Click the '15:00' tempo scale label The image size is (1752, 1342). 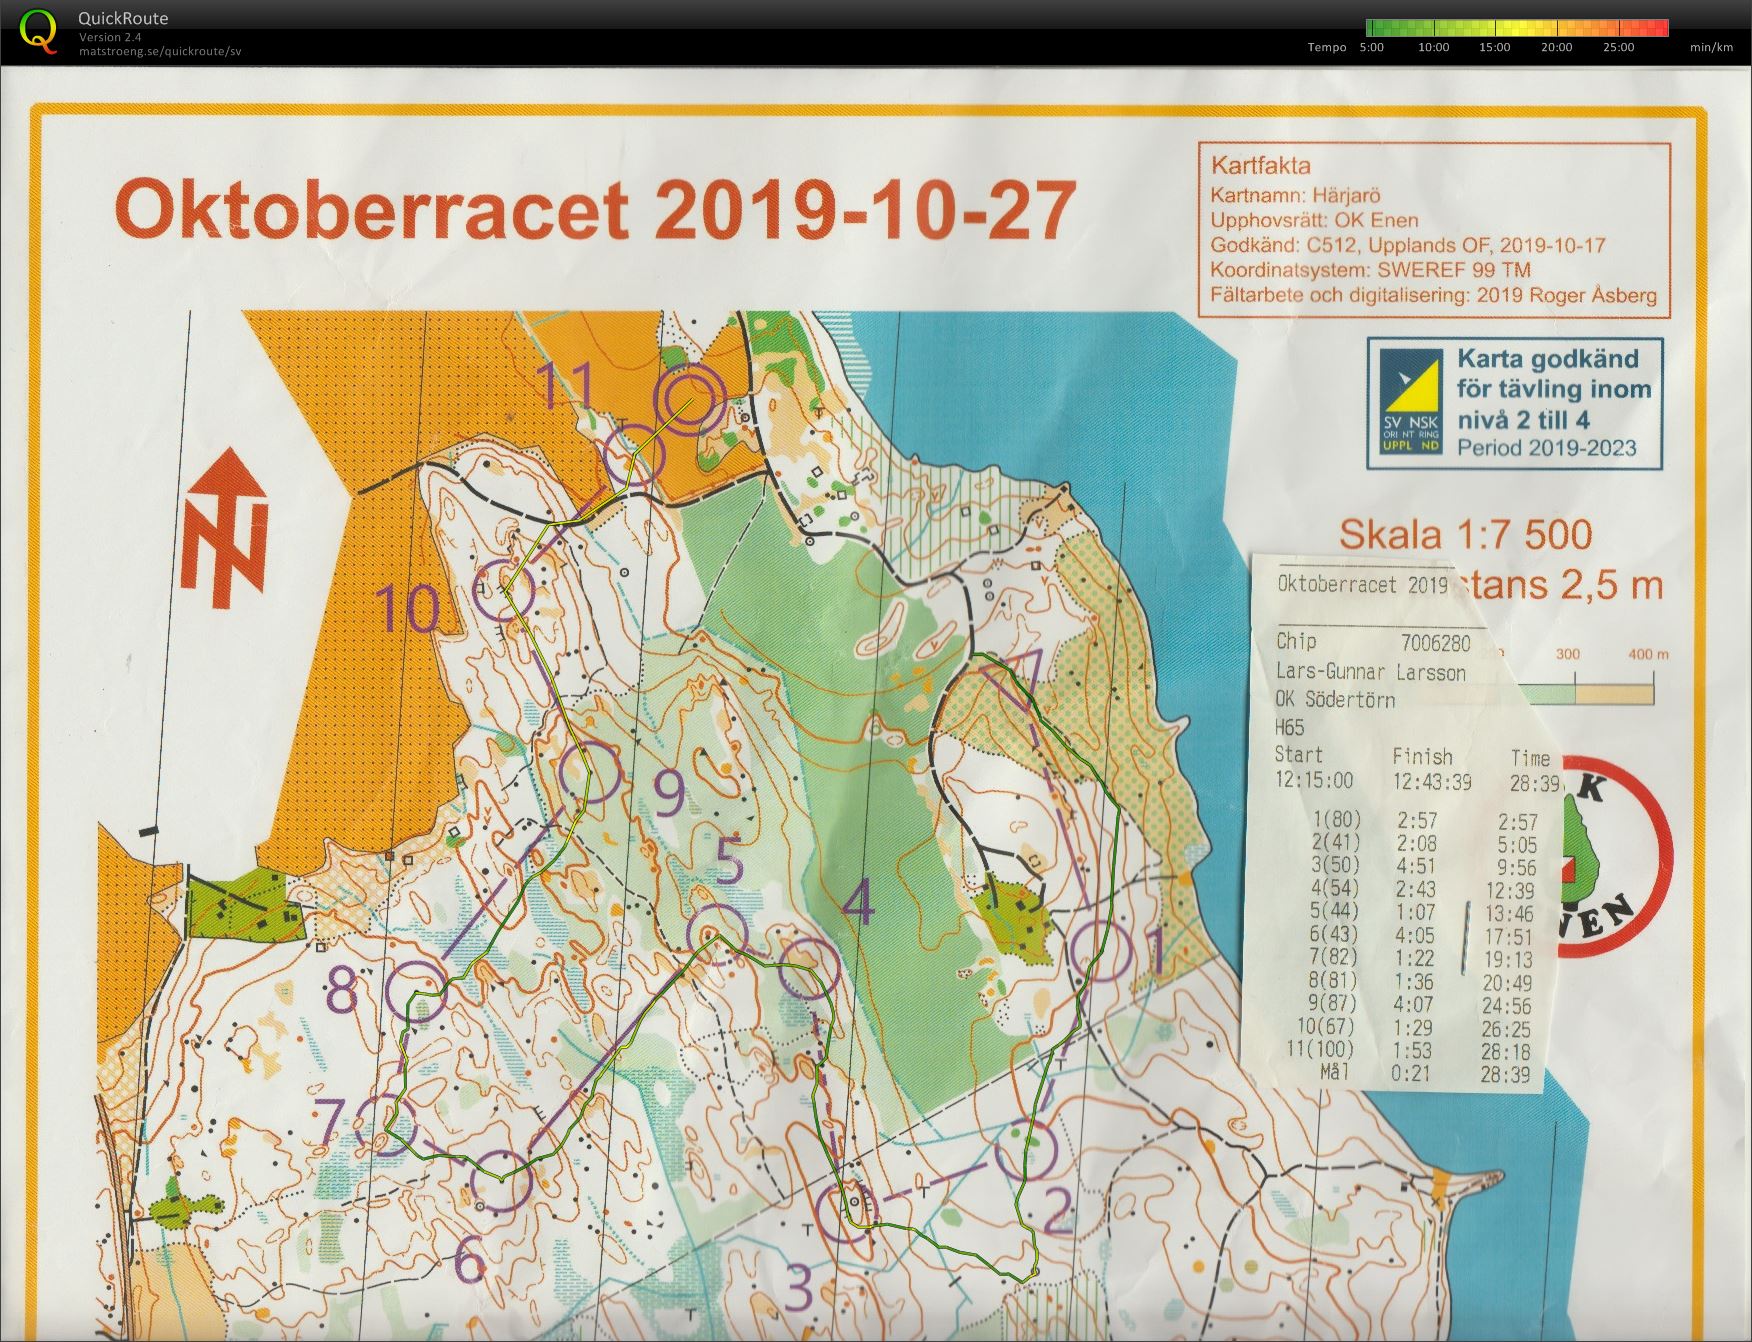(x=1495, y=47)
